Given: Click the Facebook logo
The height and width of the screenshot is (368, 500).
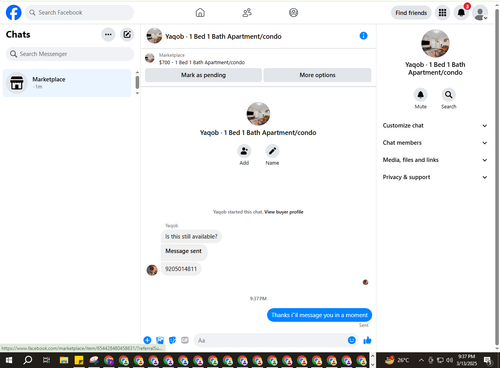Looking at the screenshot, I should click(x=13, y=13).
